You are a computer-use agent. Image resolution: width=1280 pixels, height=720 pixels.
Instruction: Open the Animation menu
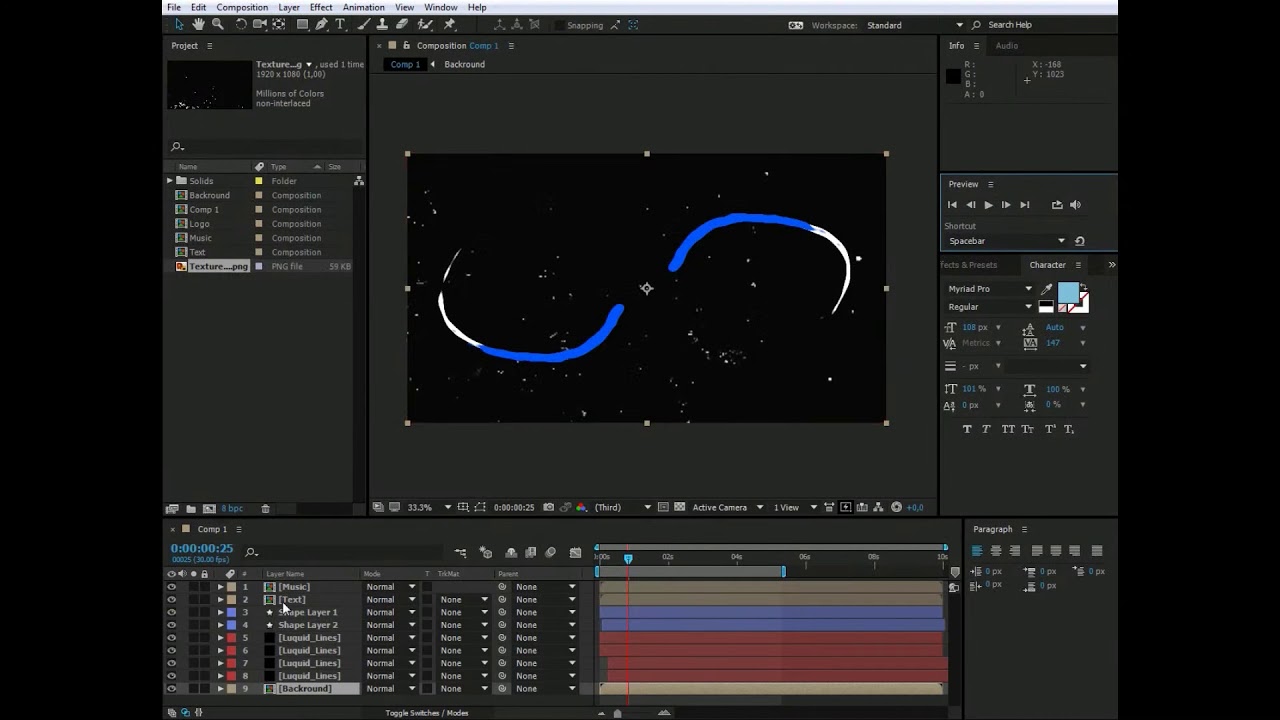364,7
